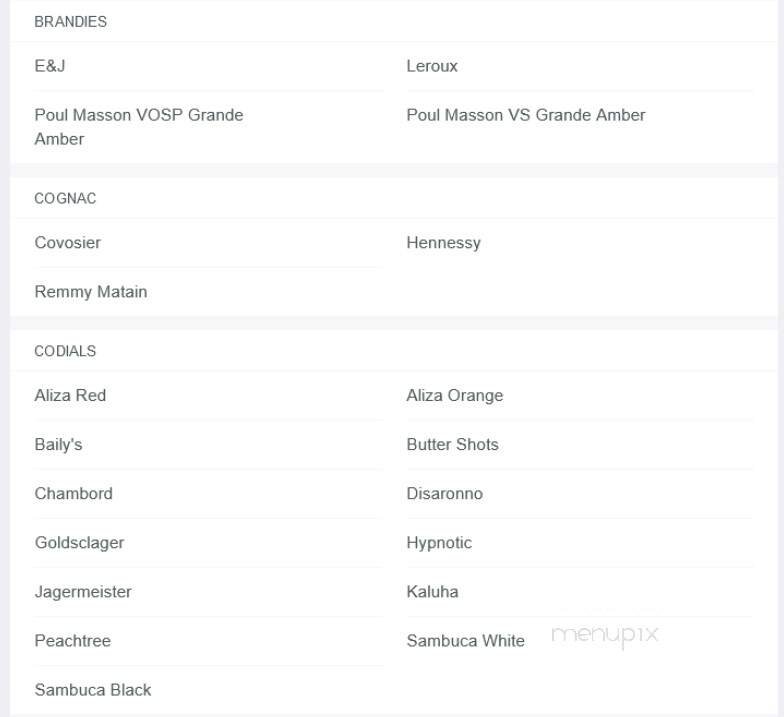
Task: Select the Jagermeister item
Action: click(x=83, y=592)
